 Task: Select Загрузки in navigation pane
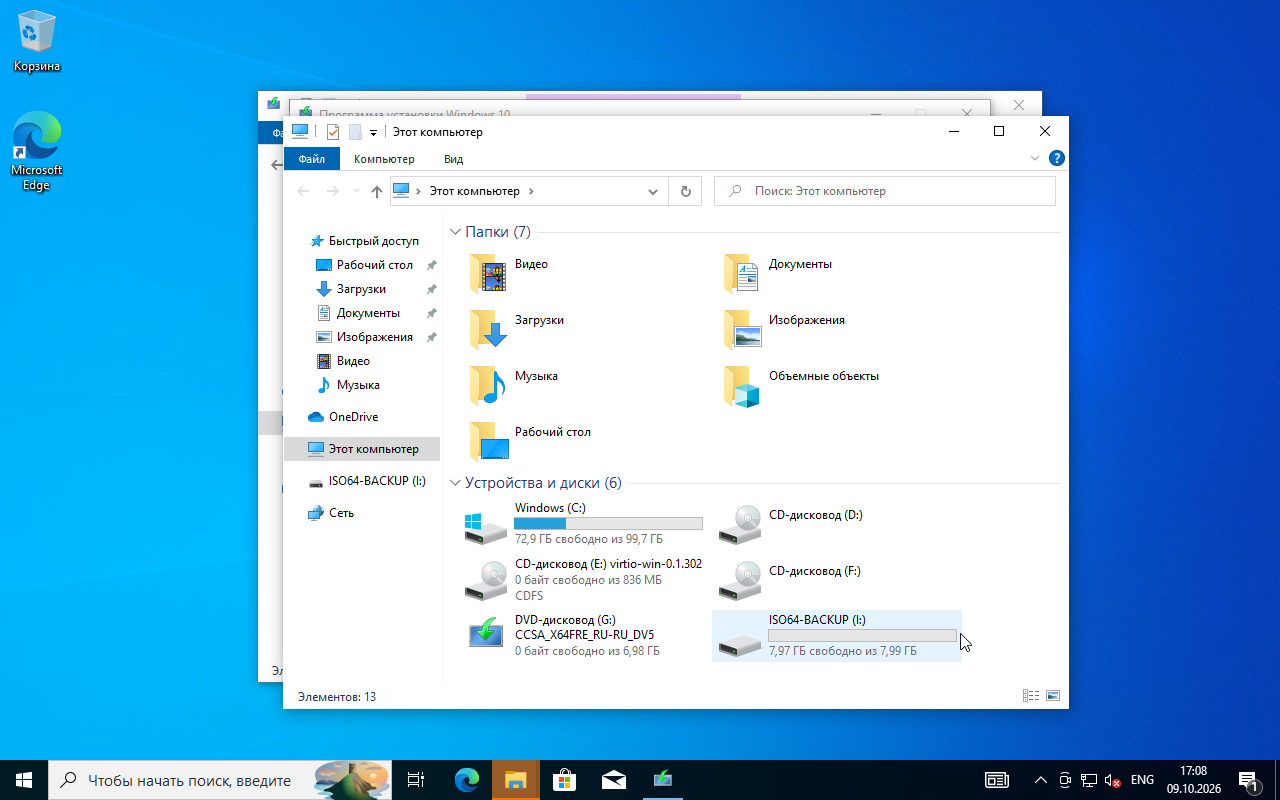tap(361, 289)
